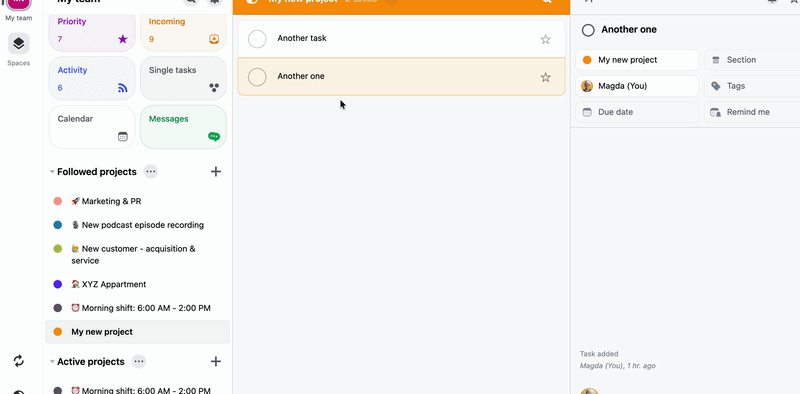Collapse the Active projects section
The image size is (800, 394).
[x=52, y=361]
